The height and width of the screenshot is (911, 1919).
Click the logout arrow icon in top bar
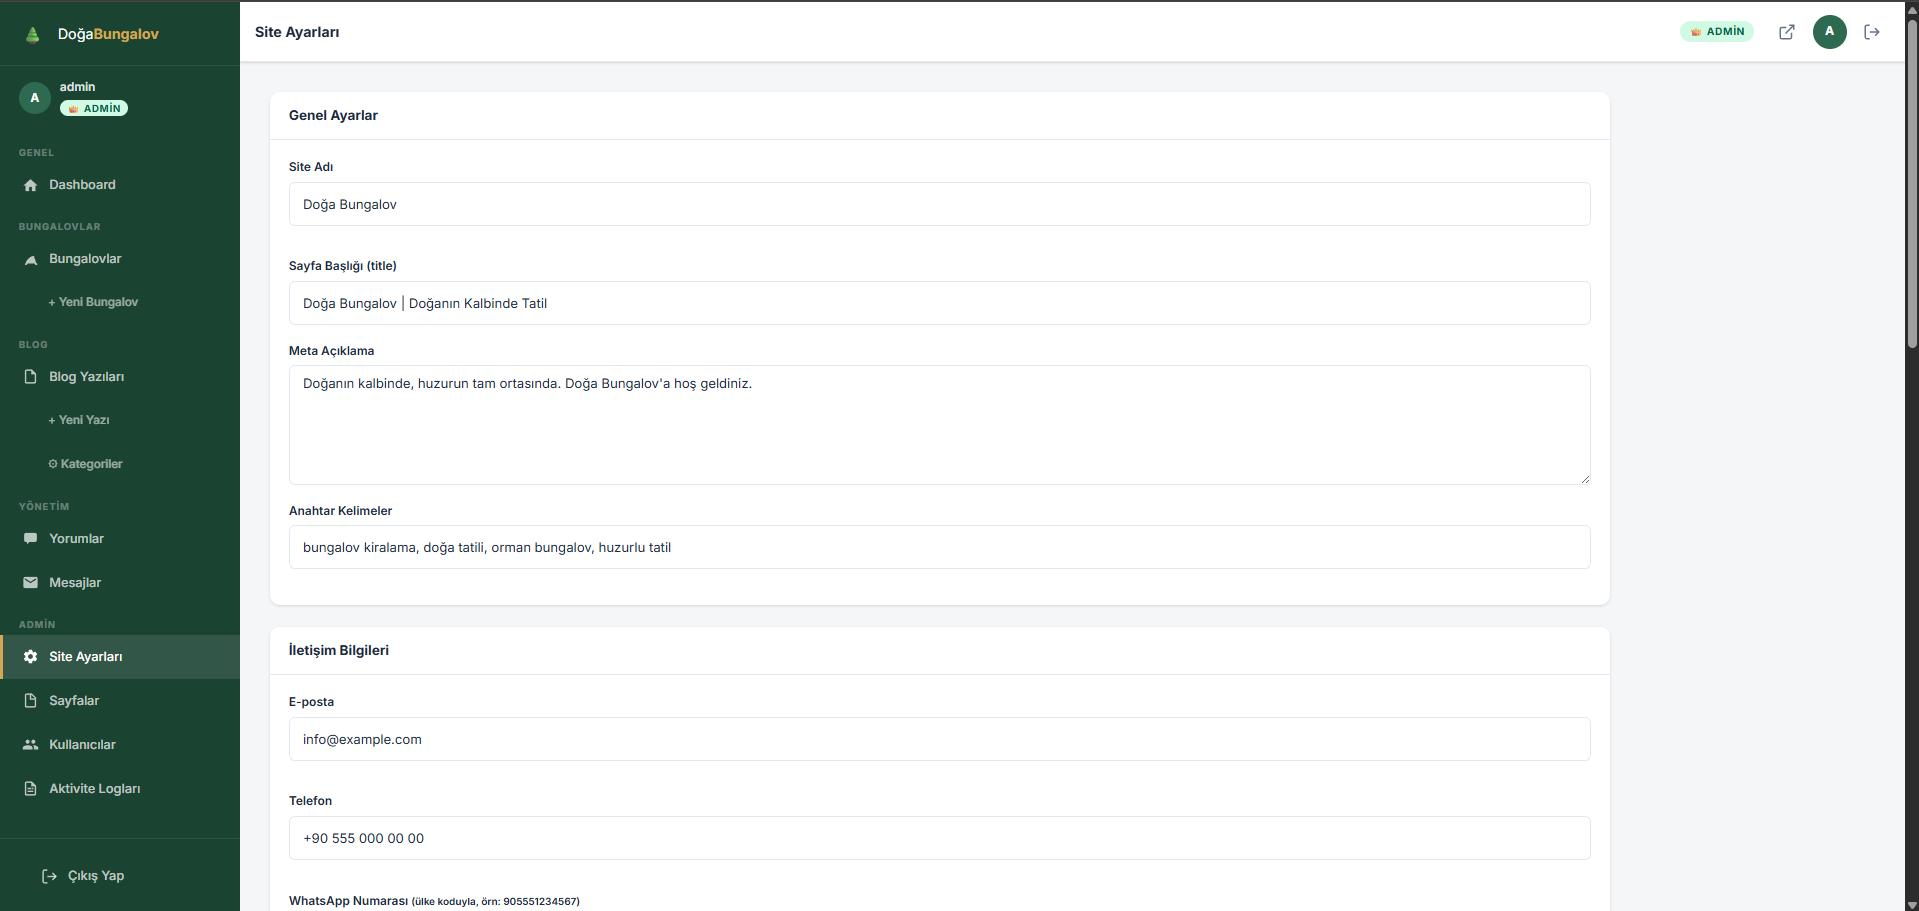click(x=1872, y=32)
